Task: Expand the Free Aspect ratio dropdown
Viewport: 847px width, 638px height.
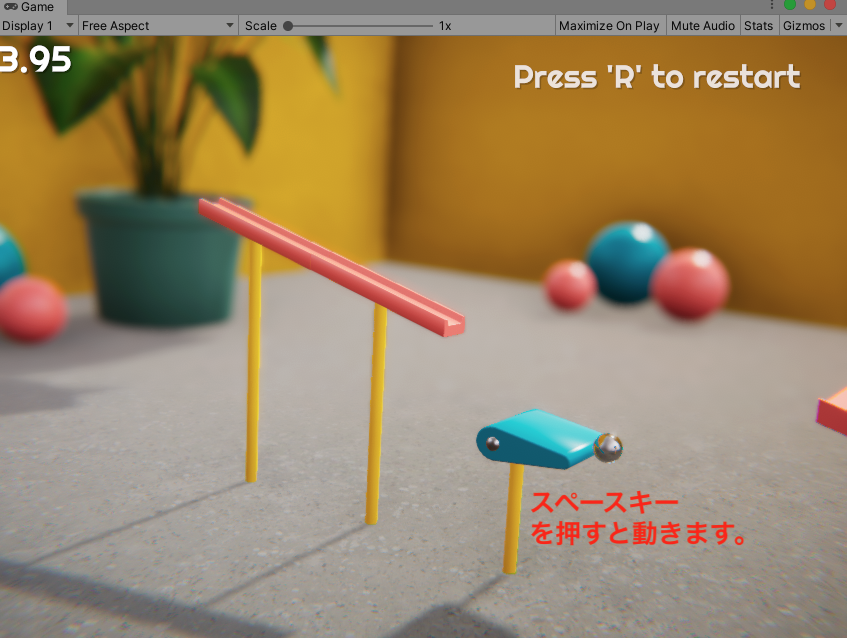Action: click(x=158, y=26)
